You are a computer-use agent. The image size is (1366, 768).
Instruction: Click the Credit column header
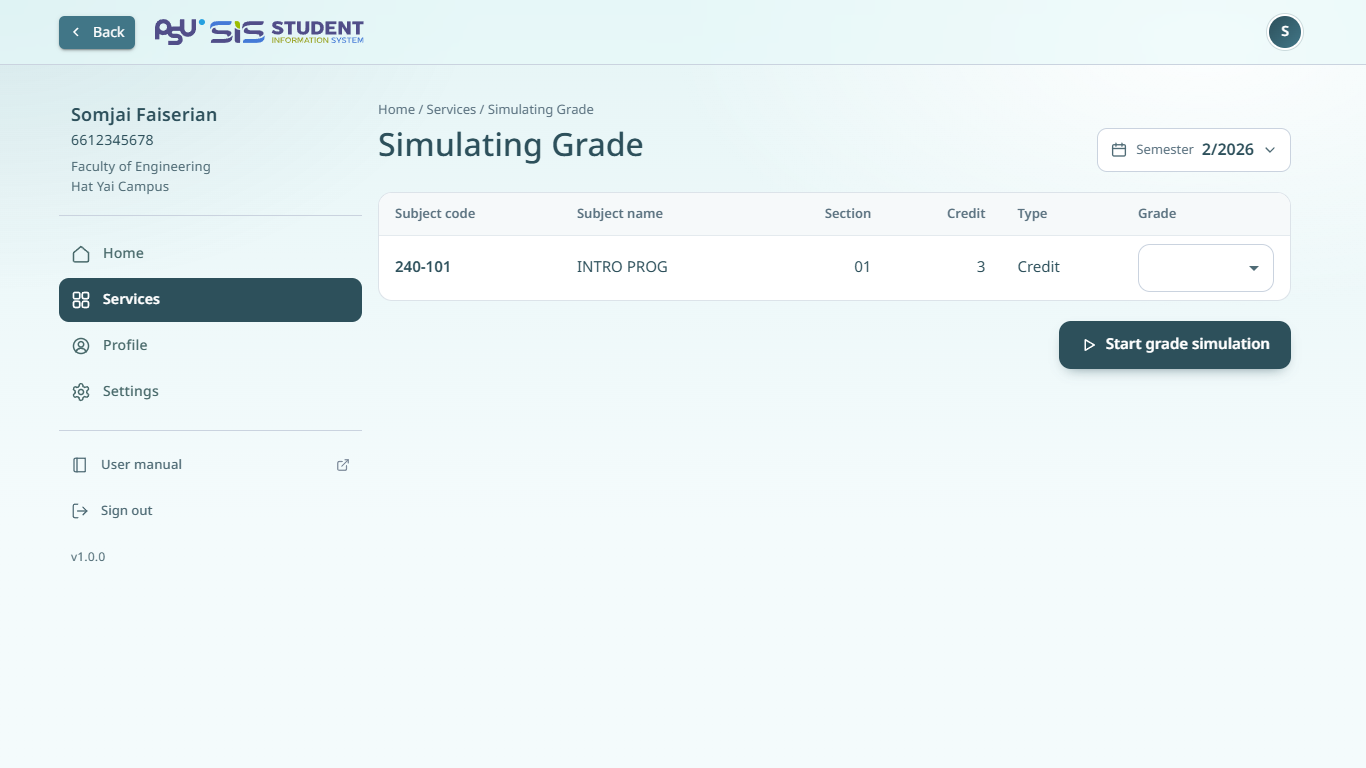966,214
